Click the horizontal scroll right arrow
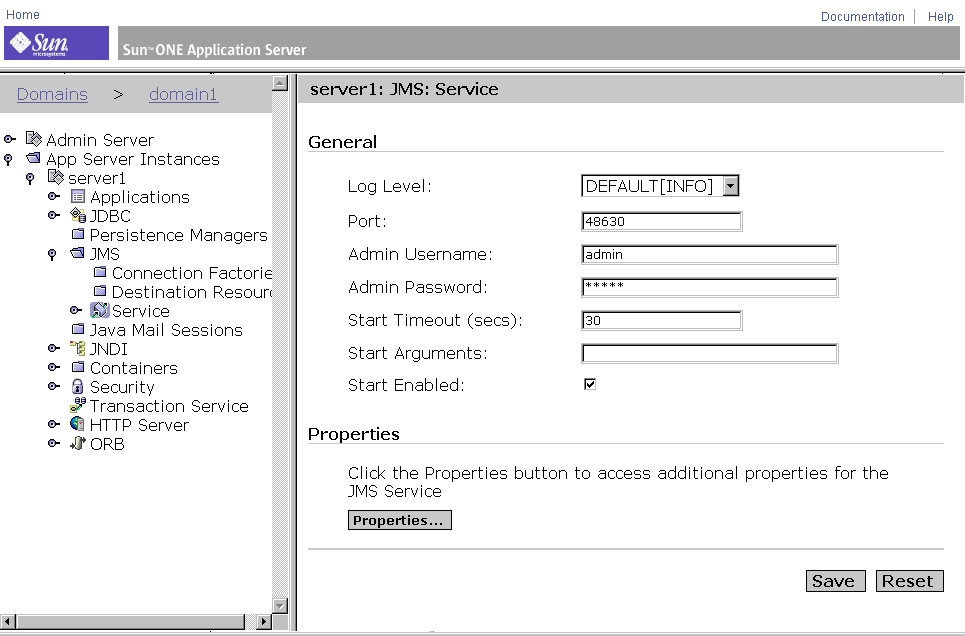 (263, 621)
